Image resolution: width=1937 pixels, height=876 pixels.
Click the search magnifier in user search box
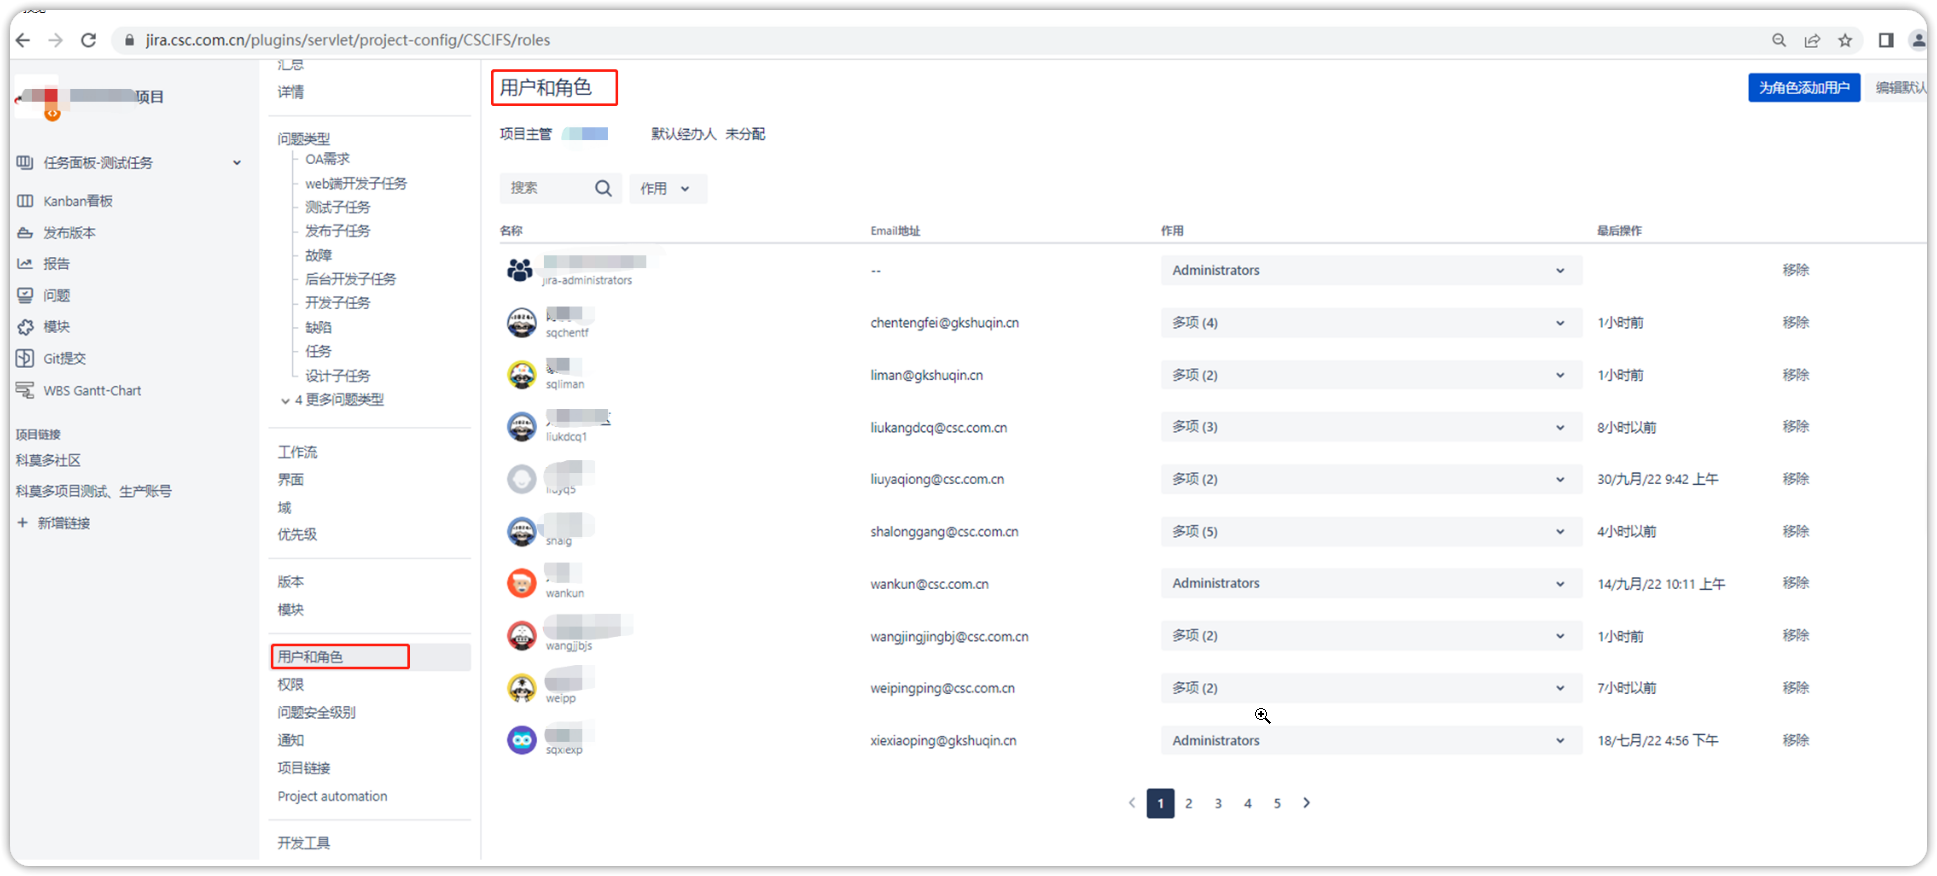pyautogui.click(x=603, y=188)
